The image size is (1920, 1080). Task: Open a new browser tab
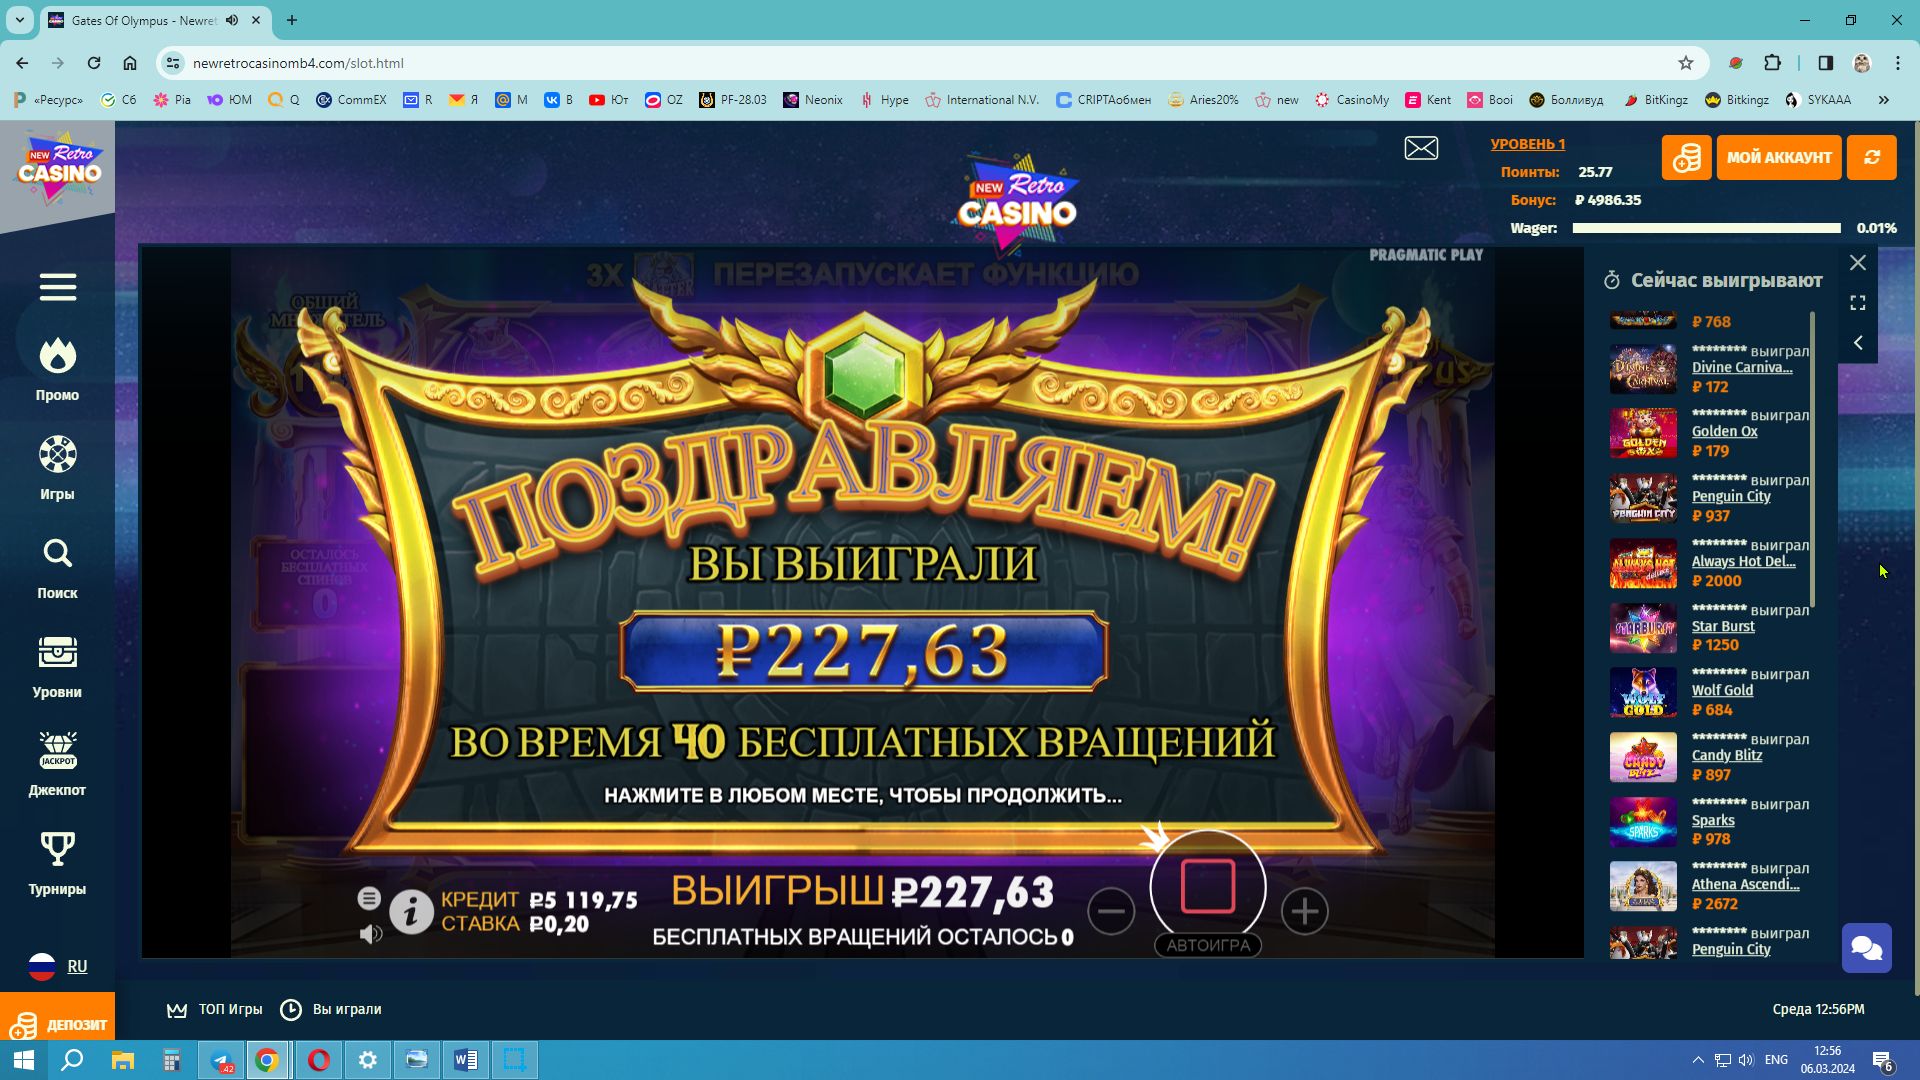[292, 20]
